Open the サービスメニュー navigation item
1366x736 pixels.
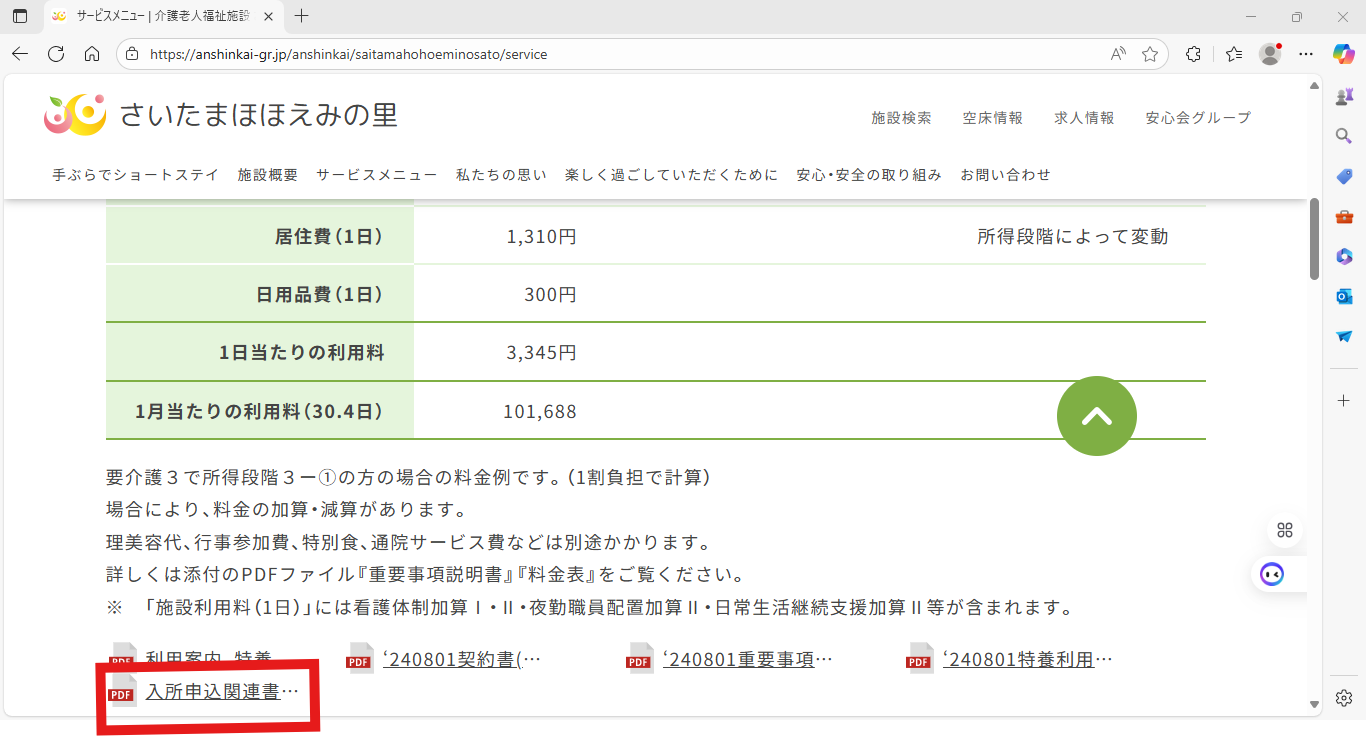click(376, 175)
